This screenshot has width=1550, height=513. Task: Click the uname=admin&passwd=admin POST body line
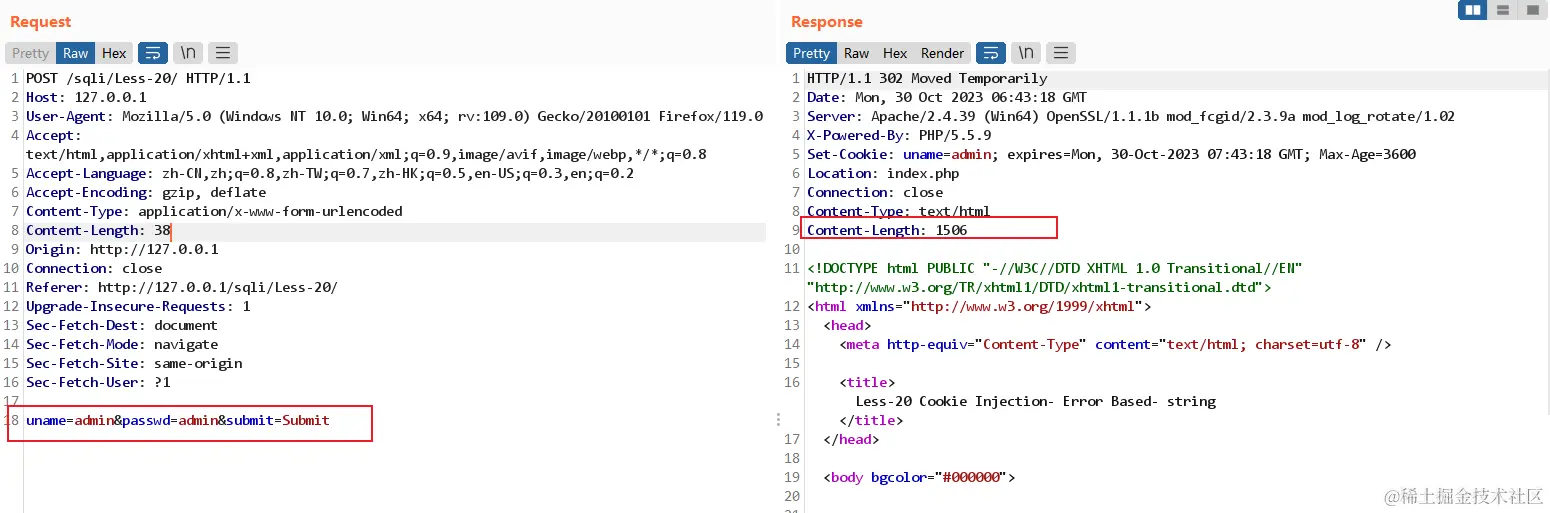coord(178,420)
